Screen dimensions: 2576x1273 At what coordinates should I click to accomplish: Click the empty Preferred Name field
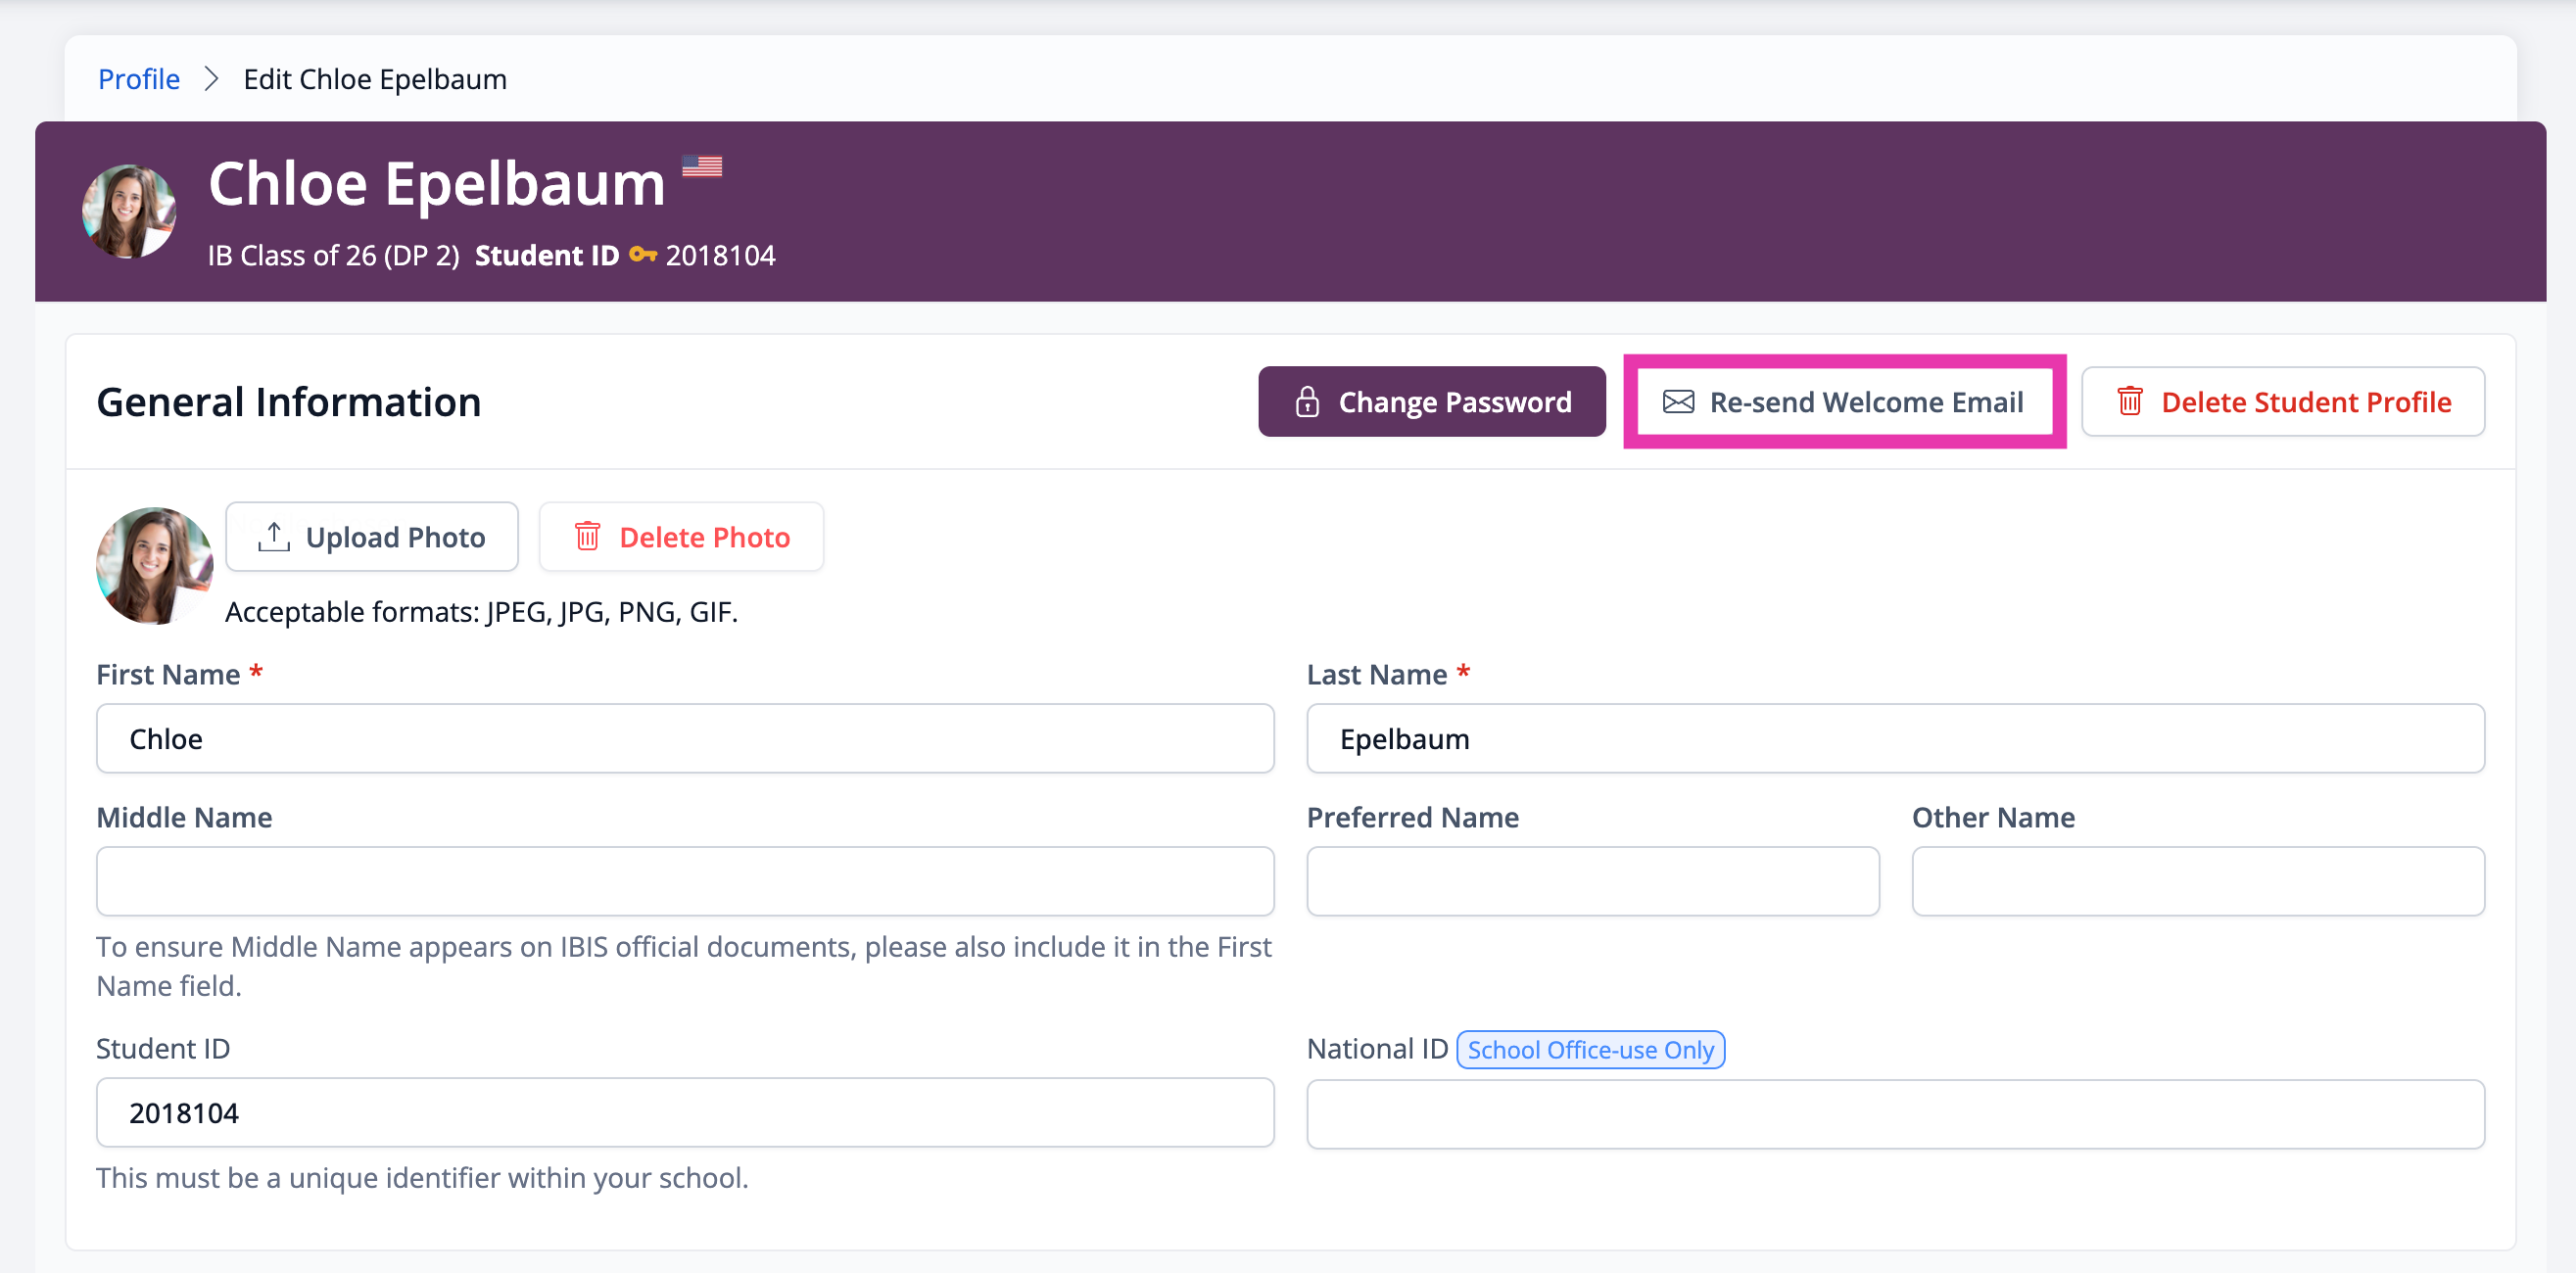1592,881
